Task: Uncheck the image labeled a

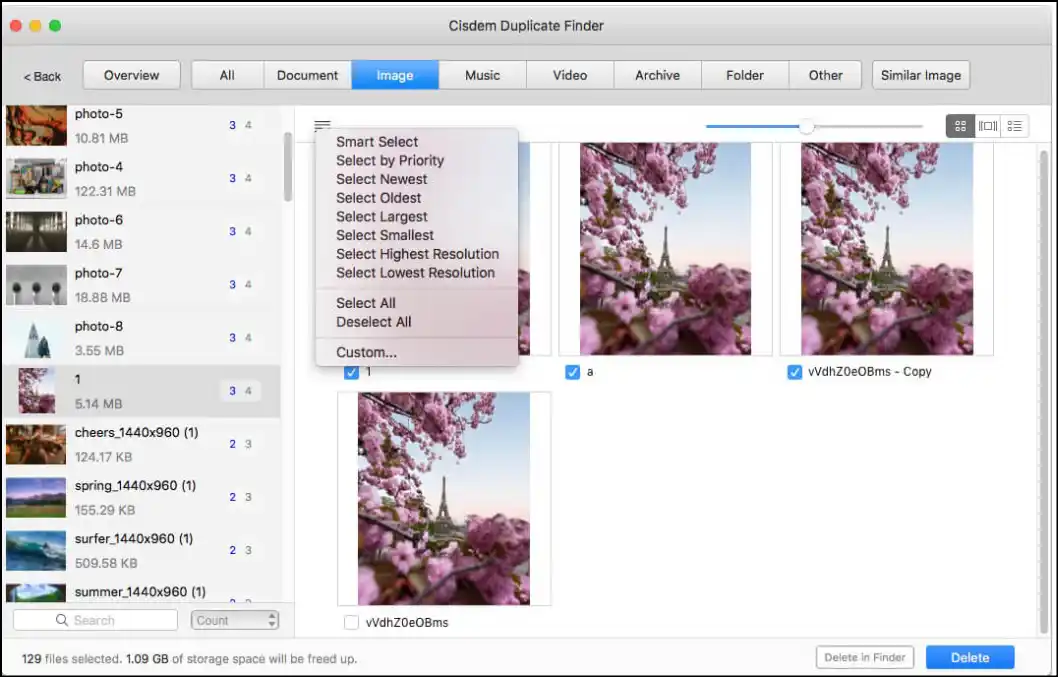Action: click(573, 372)
